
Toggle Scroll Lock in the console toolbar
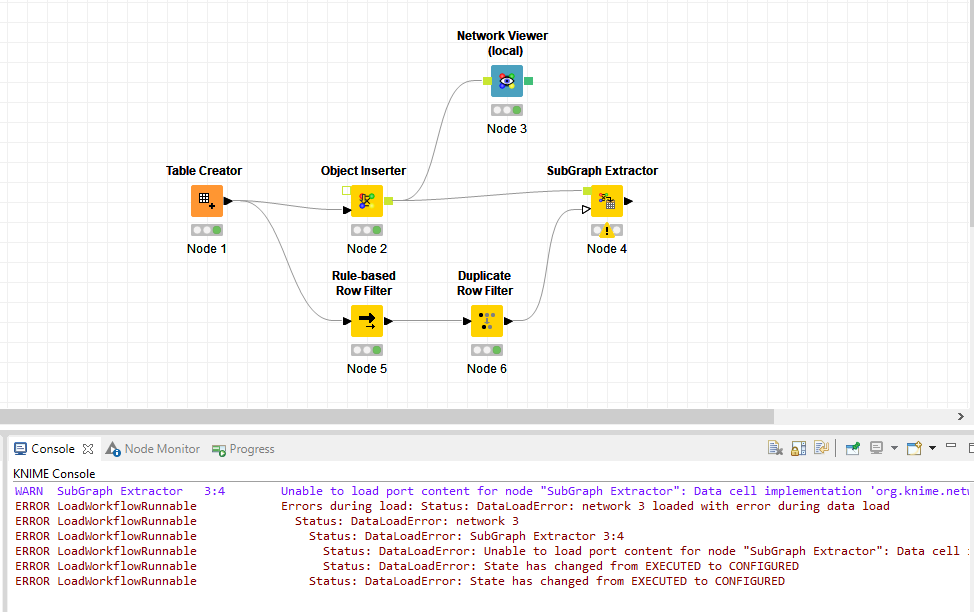pyautogui.click(x=798, y=448)
